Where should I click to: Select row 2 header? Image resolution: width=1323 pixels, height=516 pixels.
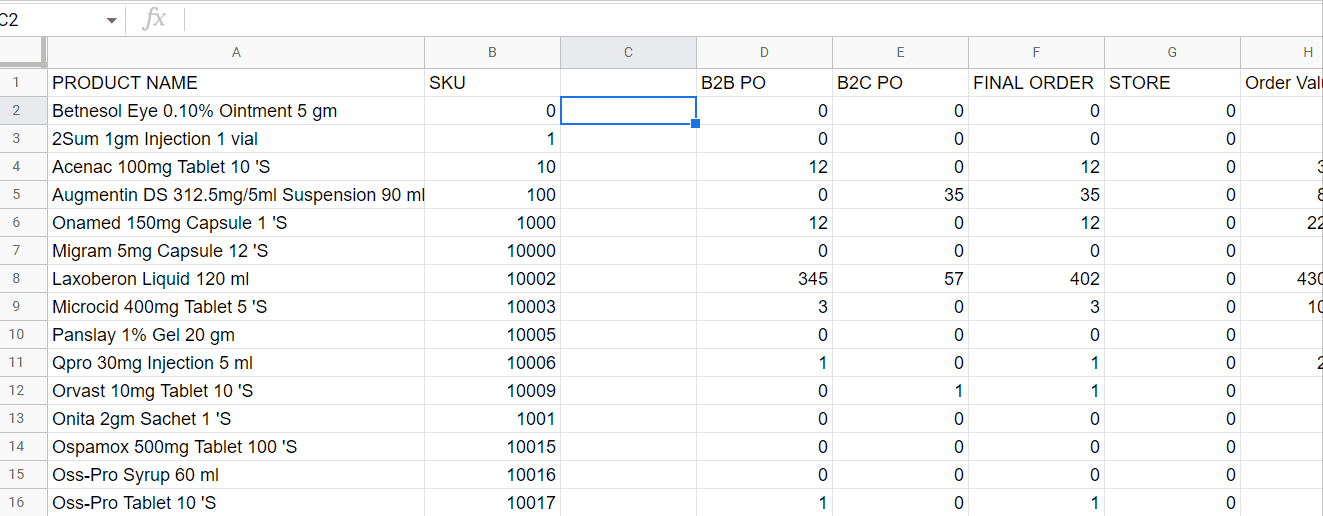pyautogui.click(x=23, y=111)
